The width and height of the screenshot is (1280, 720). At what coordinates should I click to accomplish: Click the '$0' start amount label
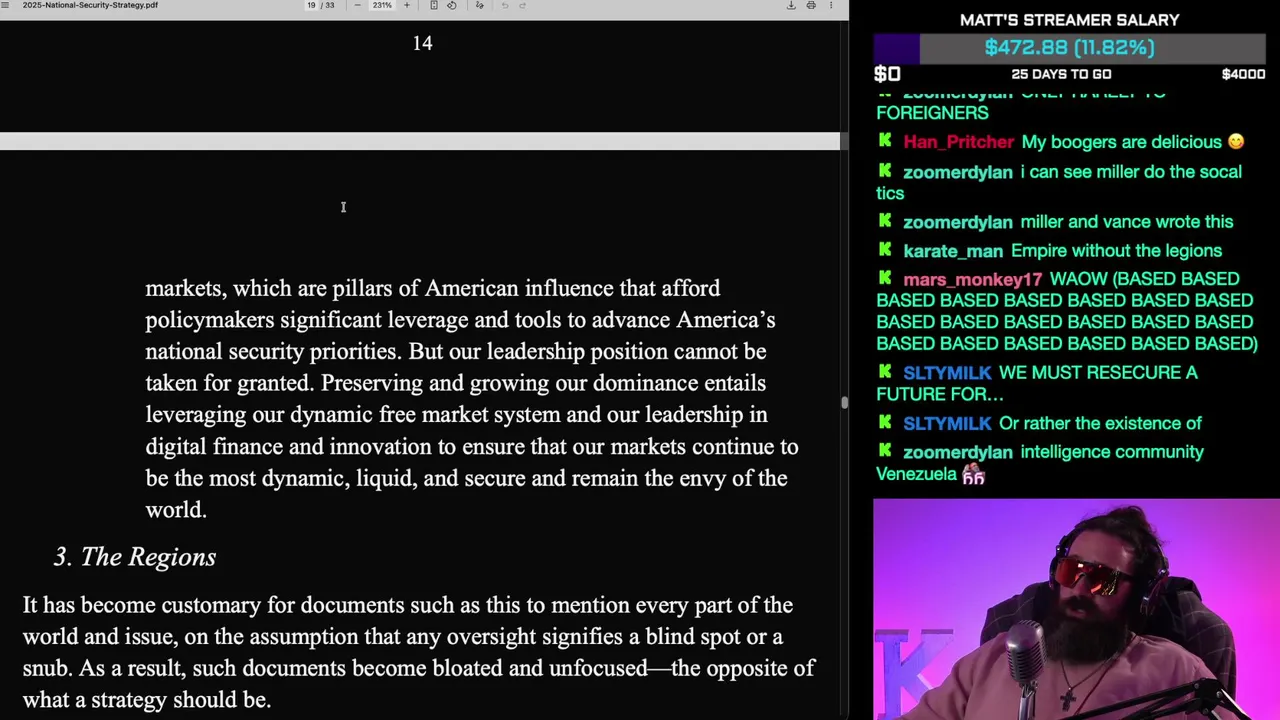[x=887, y=74]
